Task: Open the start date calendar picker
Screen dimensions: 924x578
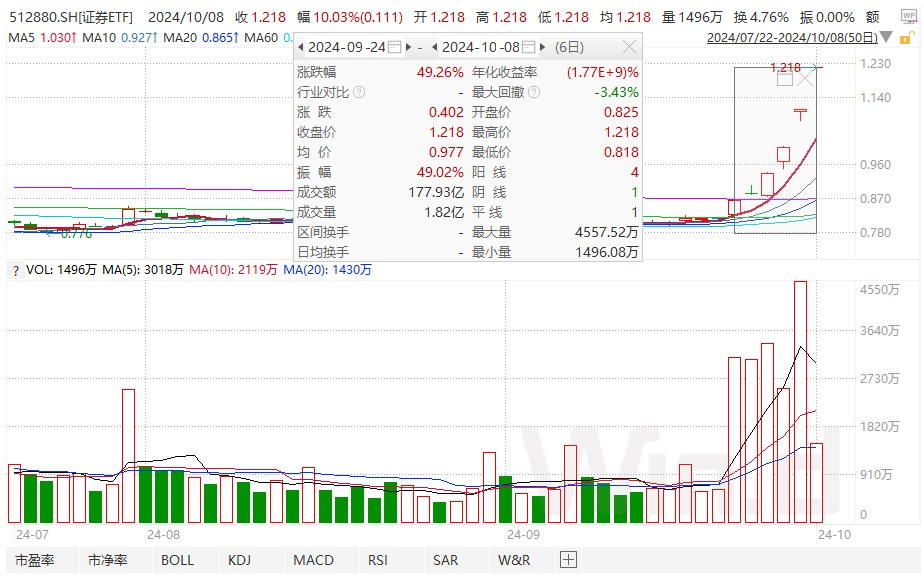Action: 395,47
